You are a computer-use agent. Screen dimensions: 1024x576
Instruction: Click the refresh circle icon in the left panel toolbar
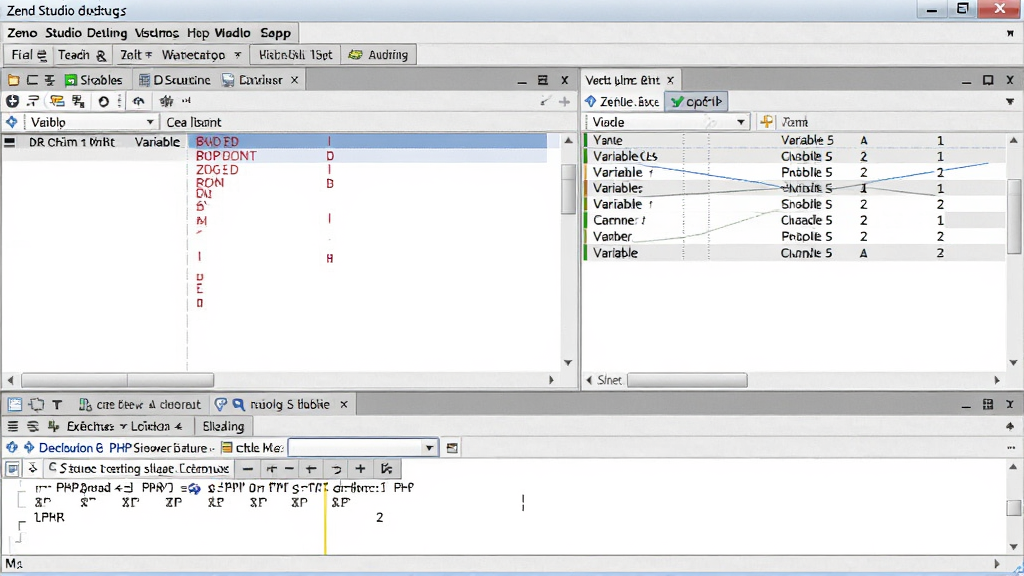[x=103, y=101]
